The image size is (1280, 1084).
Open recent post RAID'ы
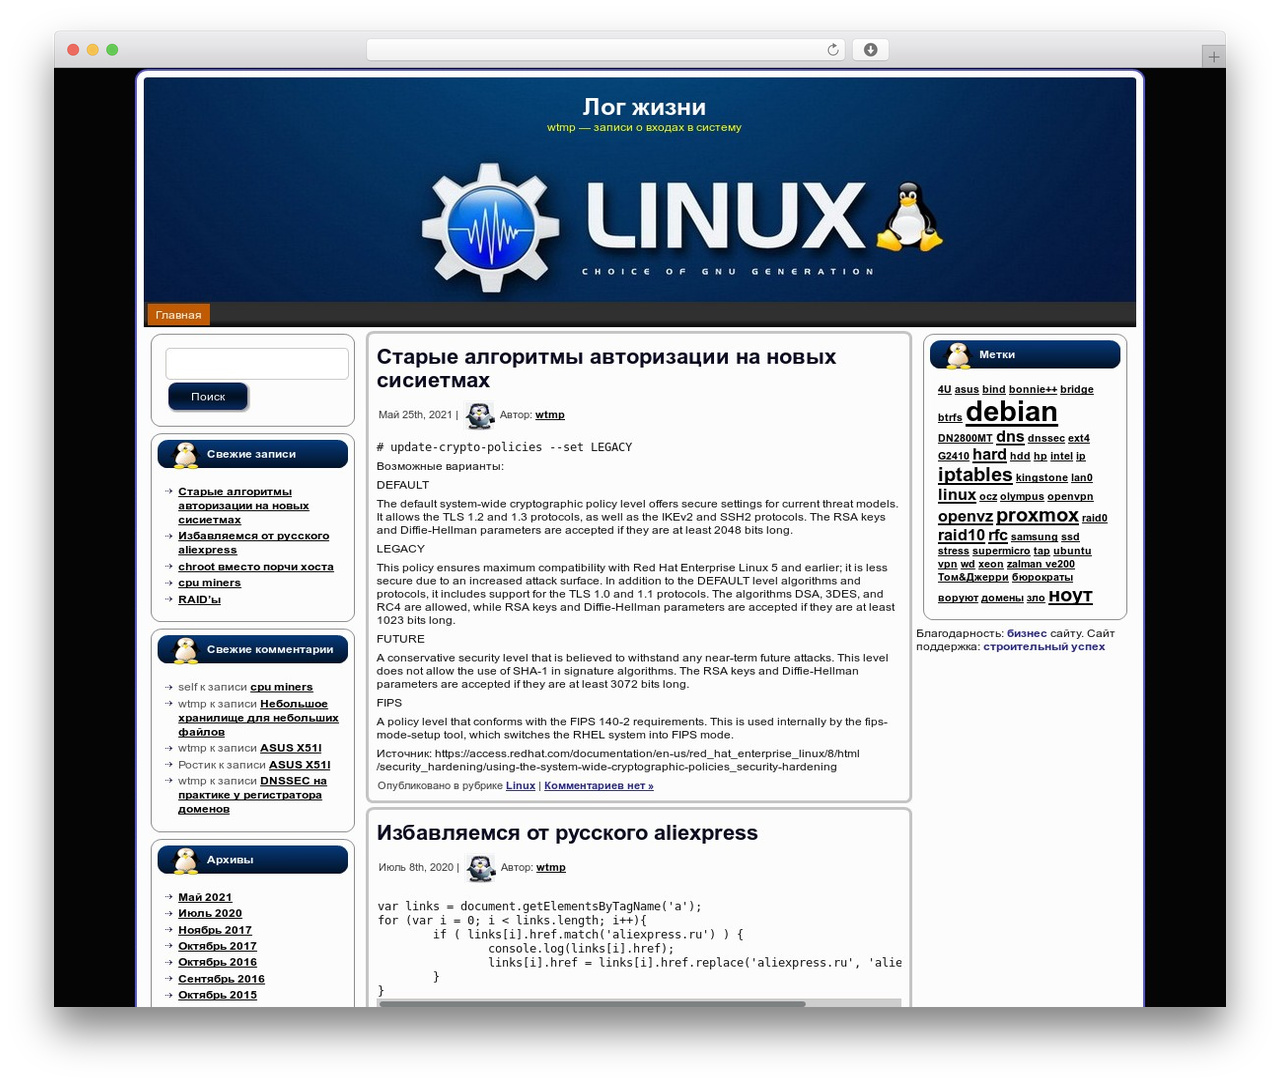coord(199,600)
